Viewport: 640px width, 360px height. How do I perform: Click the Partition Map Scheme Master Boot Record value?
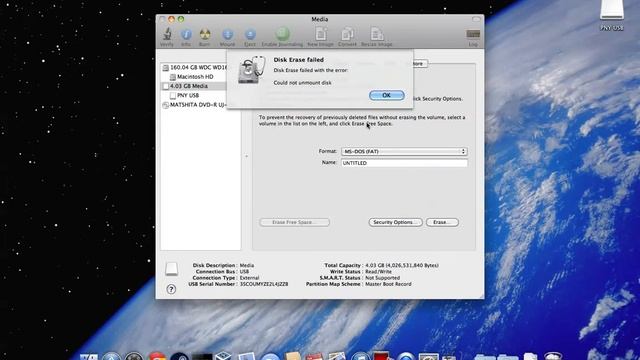[388, 284]
